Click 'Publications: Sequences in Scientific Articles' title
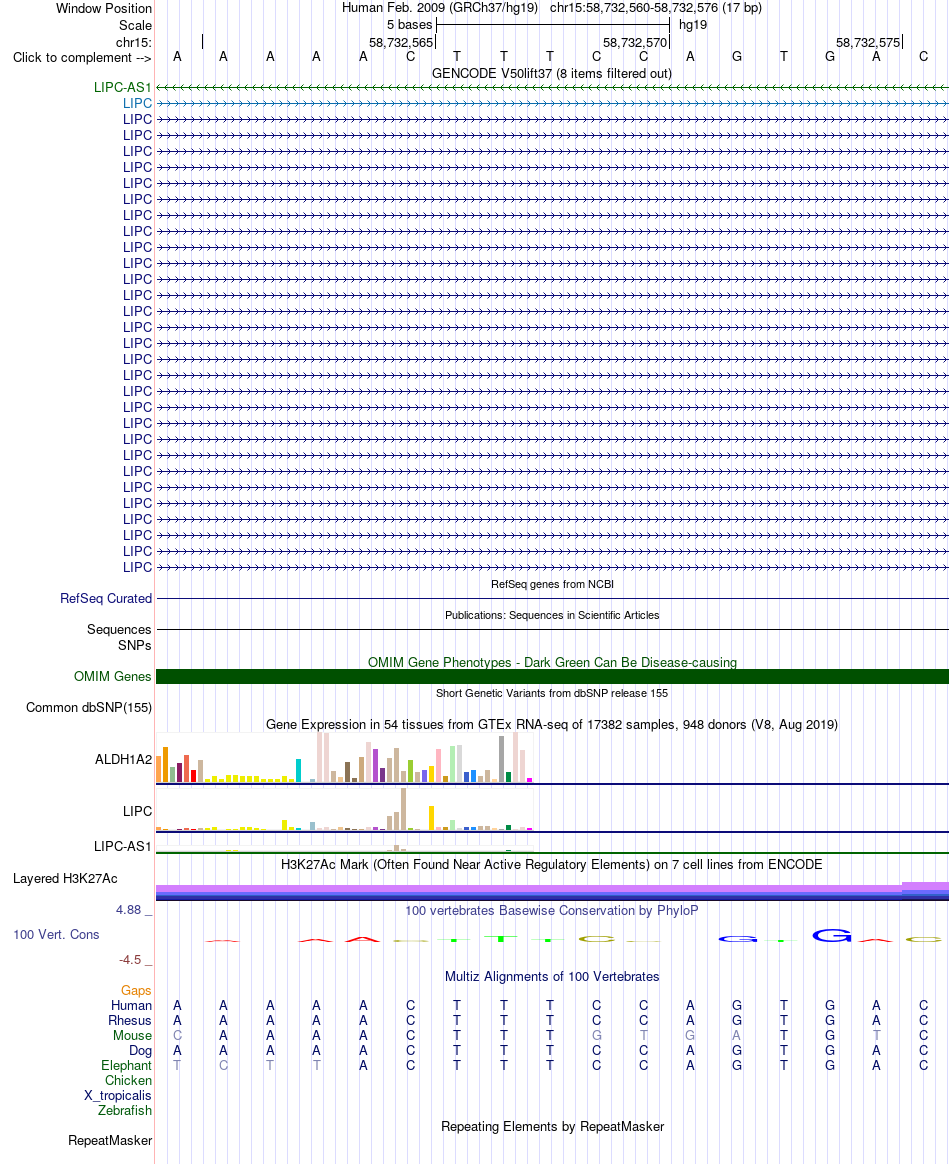950x1164 pixels. pyautogui.click(x=552, y=615)
